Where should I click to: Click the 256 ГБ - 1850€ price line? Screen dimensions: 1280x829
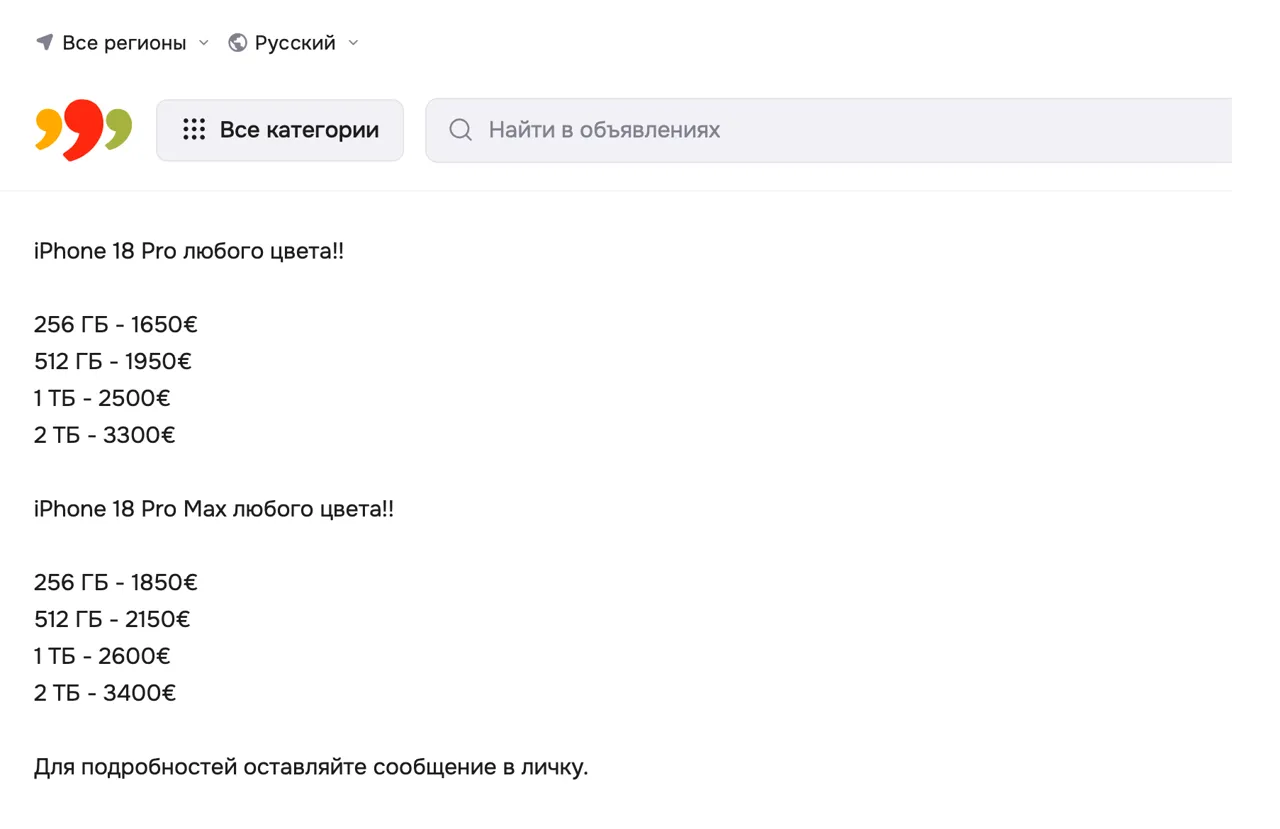click(x=116, y=582)
